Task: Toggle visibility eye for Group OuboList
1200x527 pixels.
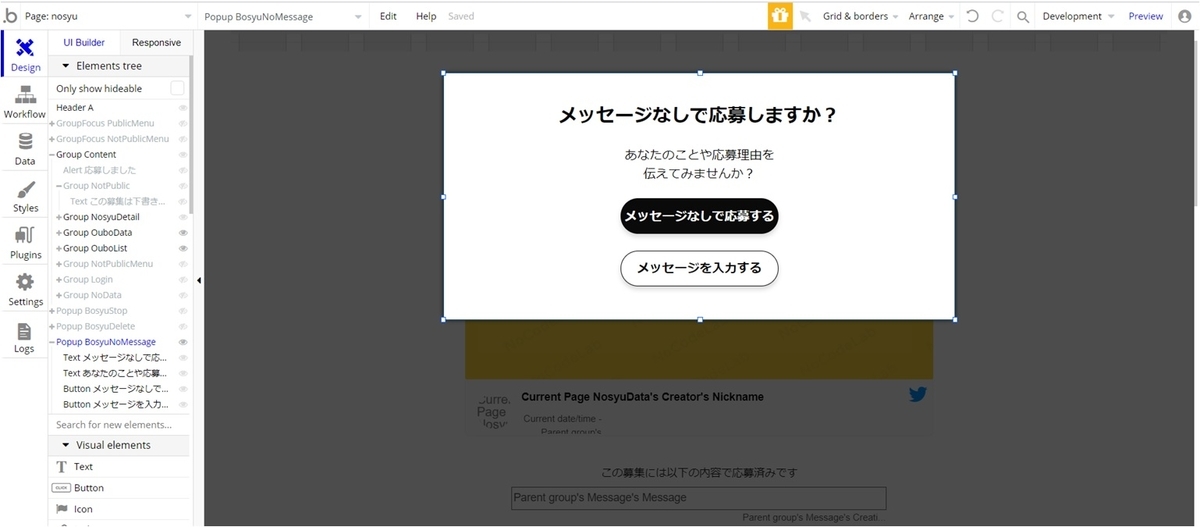Action: [183, 248]
